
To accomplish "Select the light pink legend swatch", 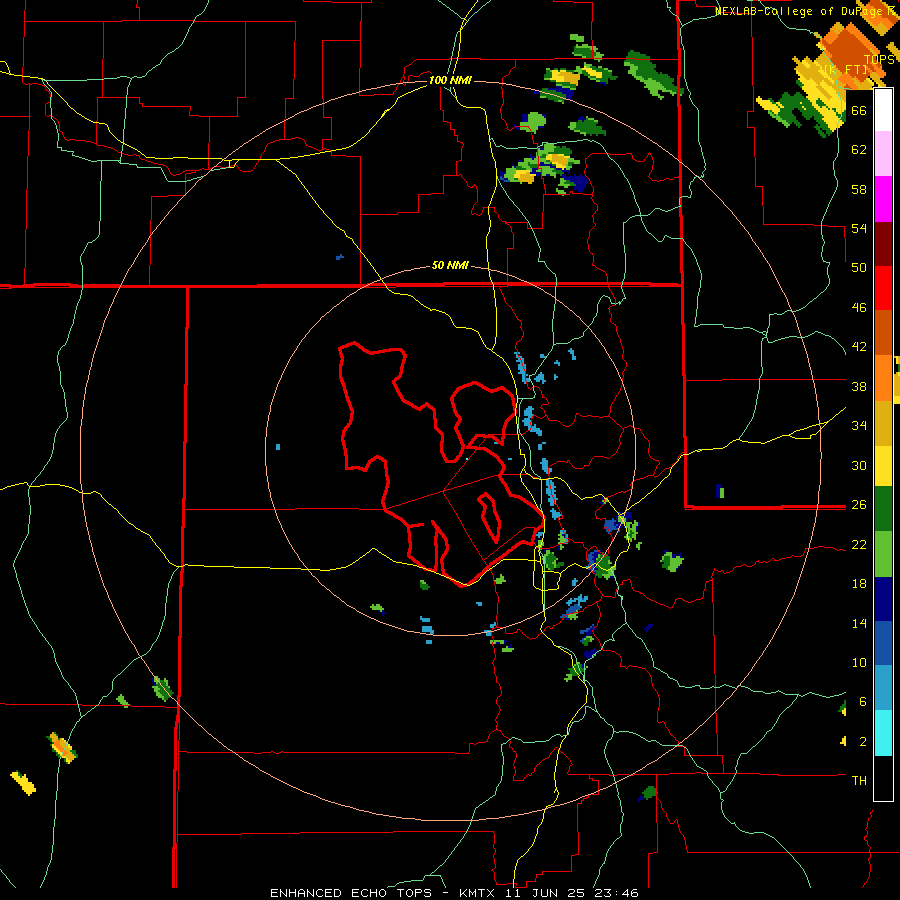I will click(x=883, y=154).
